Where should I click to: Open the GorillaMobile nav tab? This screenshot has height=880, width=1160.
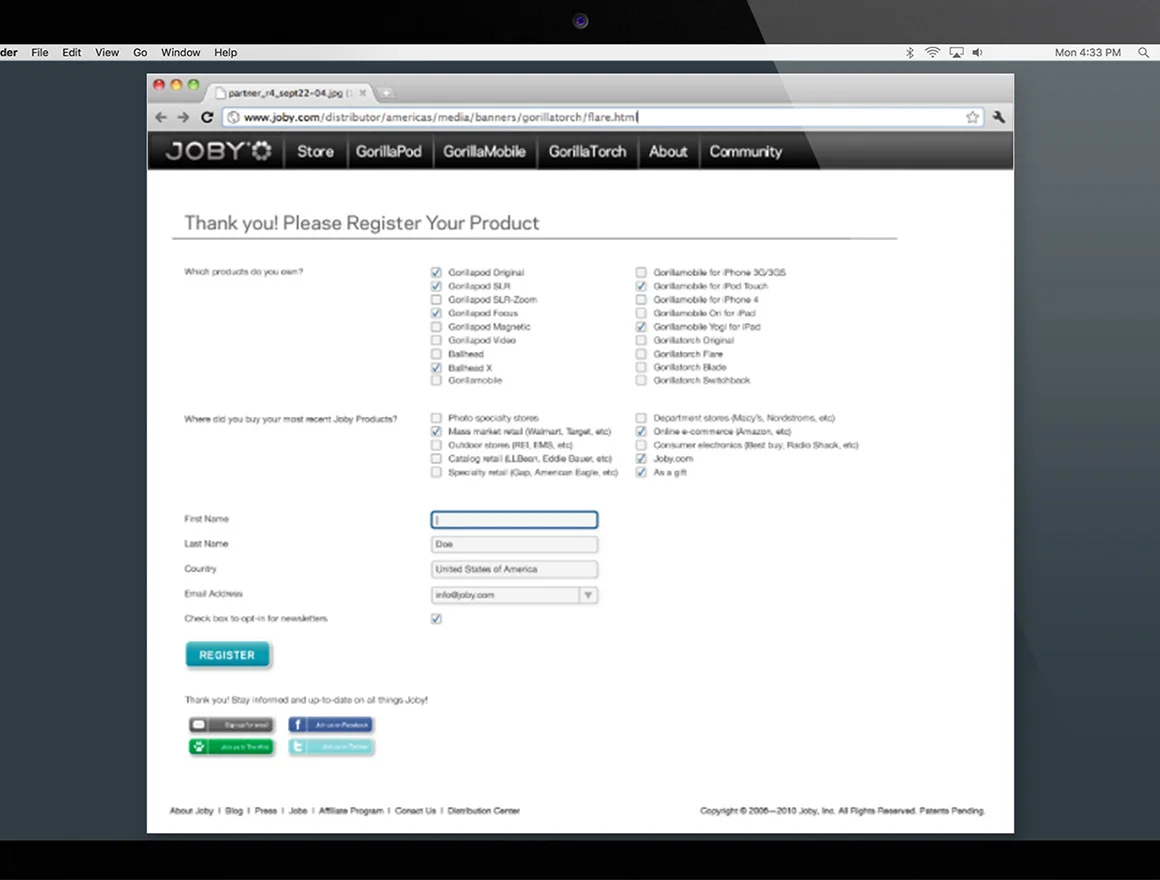click(485, 151)
